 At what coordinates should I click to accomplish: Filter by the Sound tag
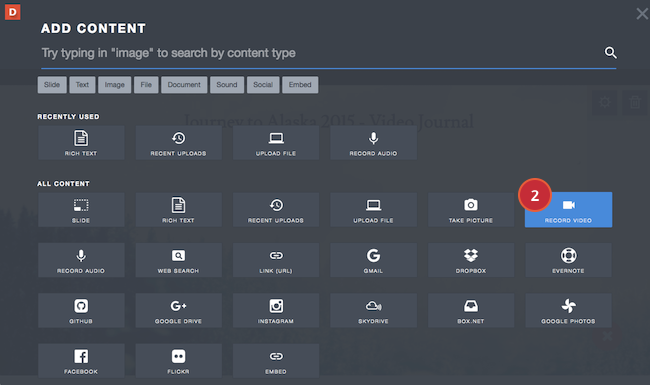coord(227,85)
